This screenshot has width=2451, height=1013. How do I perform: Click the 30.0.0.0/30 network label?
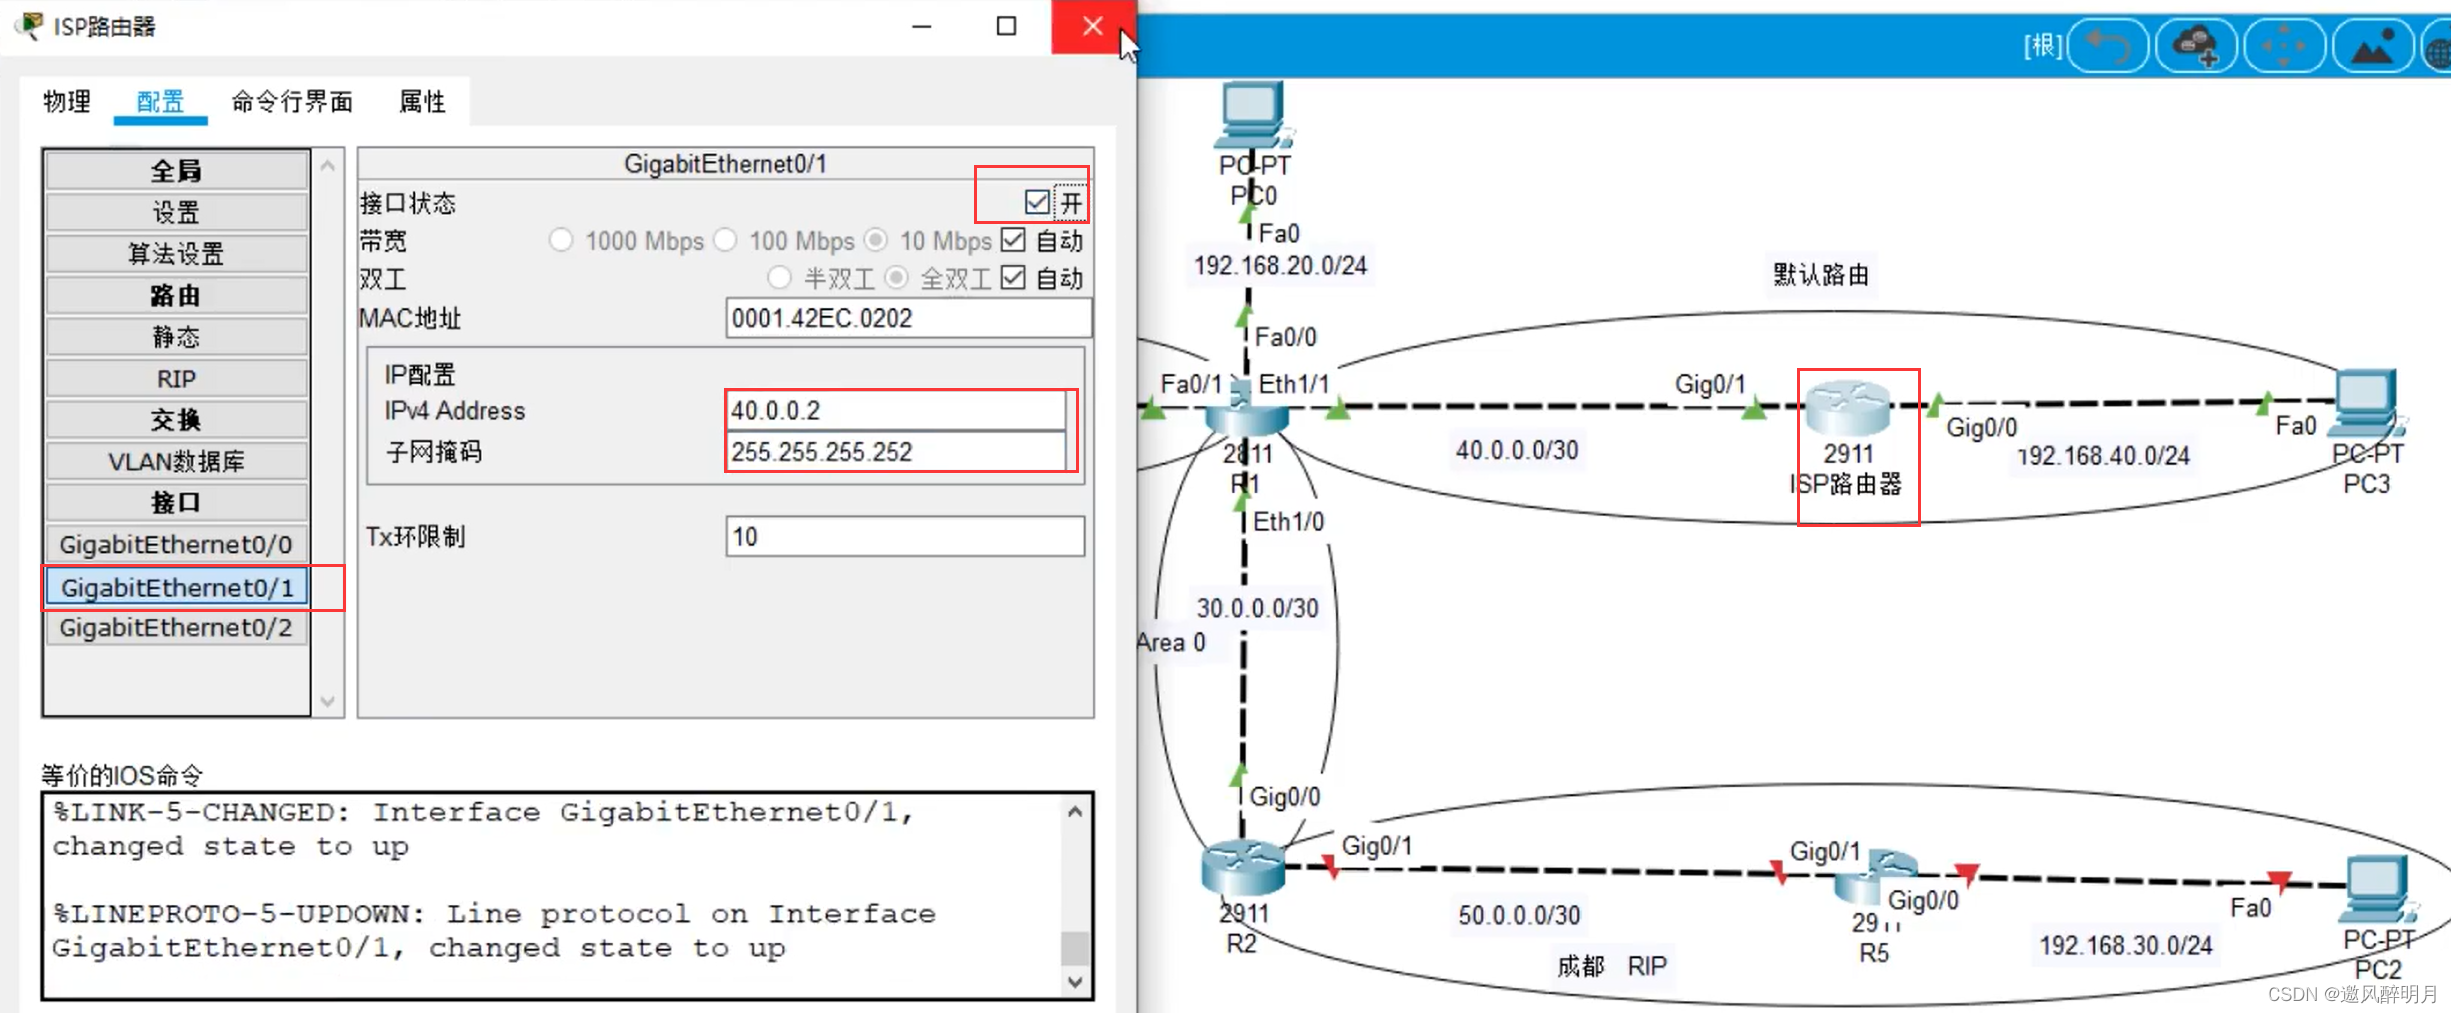(x=1258, y=608)
